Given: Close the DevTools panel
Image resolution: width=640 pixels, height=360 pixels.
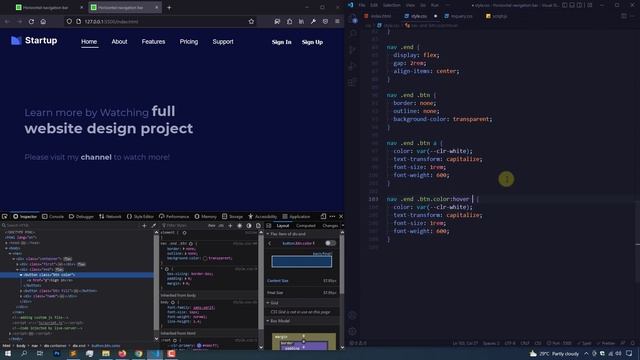Looking at the screenshot, I should 341,216.
